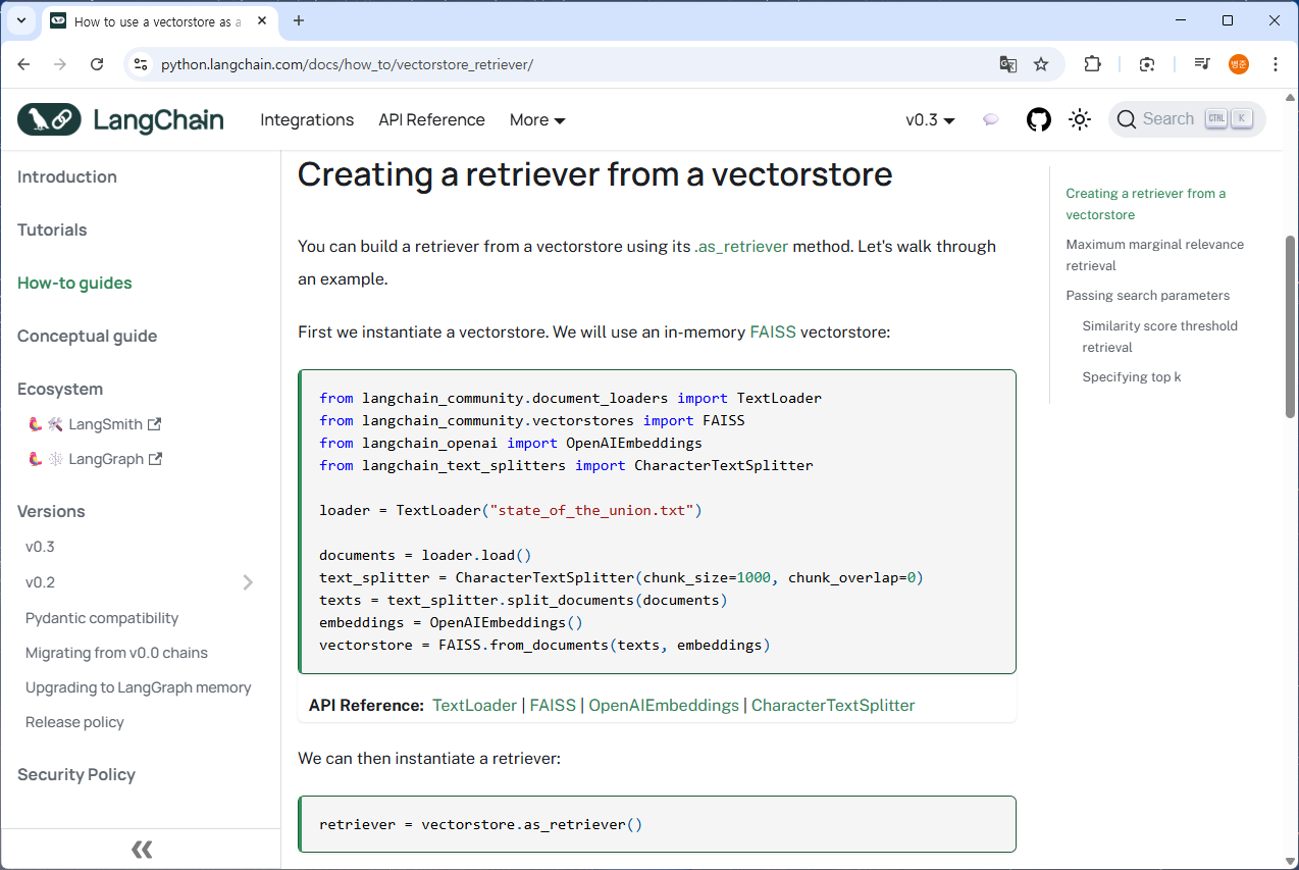Click the "state_of_the_union.txt" string in code

coord(592,510)
